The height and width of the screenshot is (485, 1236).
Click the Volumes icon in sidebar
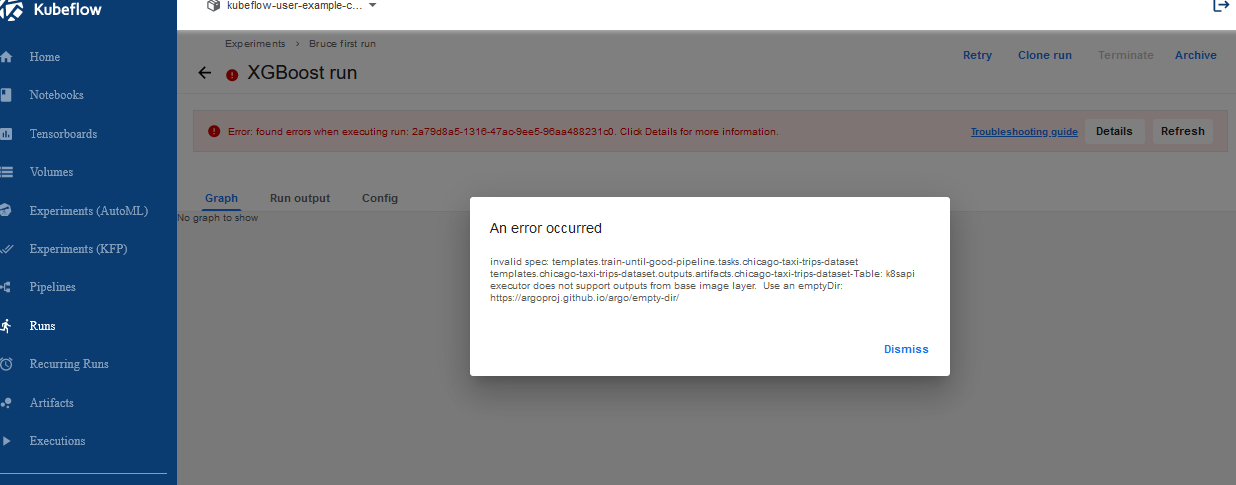[x=5, y=172]
